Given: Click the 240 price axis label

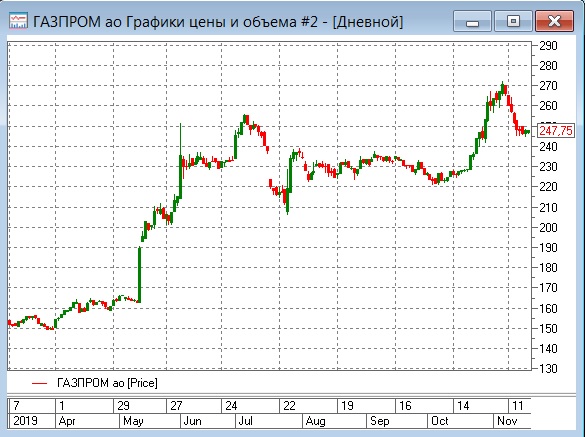Looking at the screenshot, I should [x=548, y=147].
